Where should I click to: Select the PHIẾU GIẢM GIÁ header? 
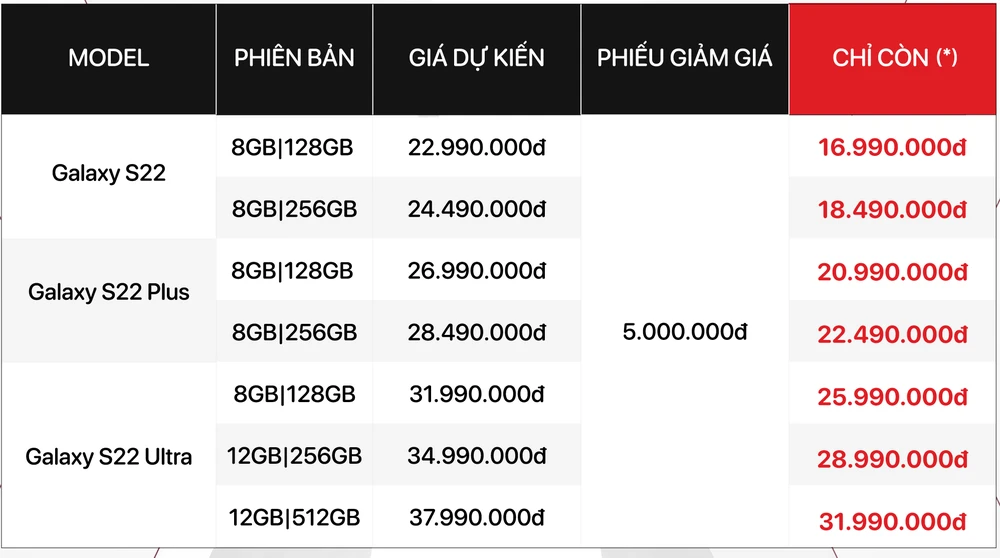coord(684,58)
